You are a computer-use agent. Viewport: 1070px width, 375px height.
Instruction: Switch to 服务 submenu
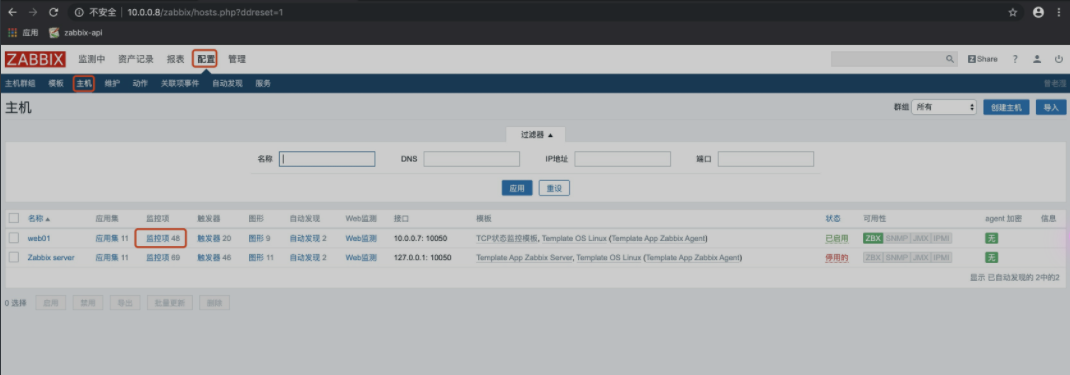point(263,84)
